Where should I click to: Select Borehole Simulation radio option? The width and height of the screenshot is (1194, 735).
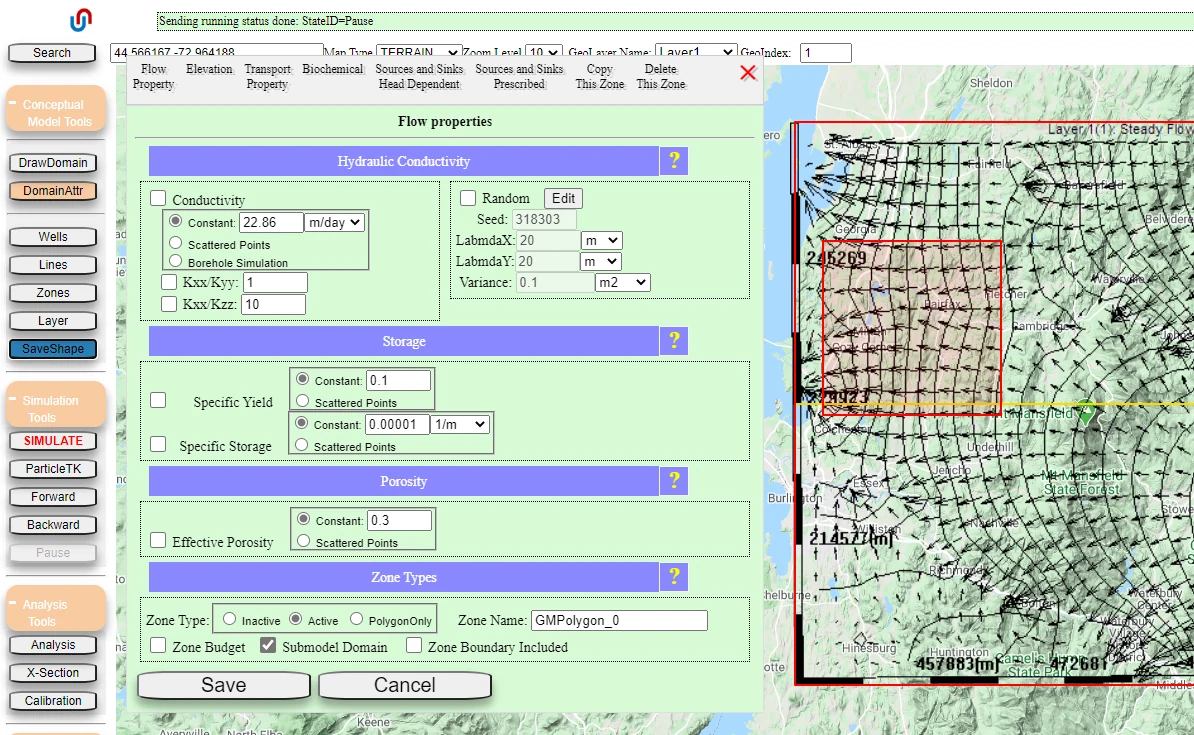[176, 260]
